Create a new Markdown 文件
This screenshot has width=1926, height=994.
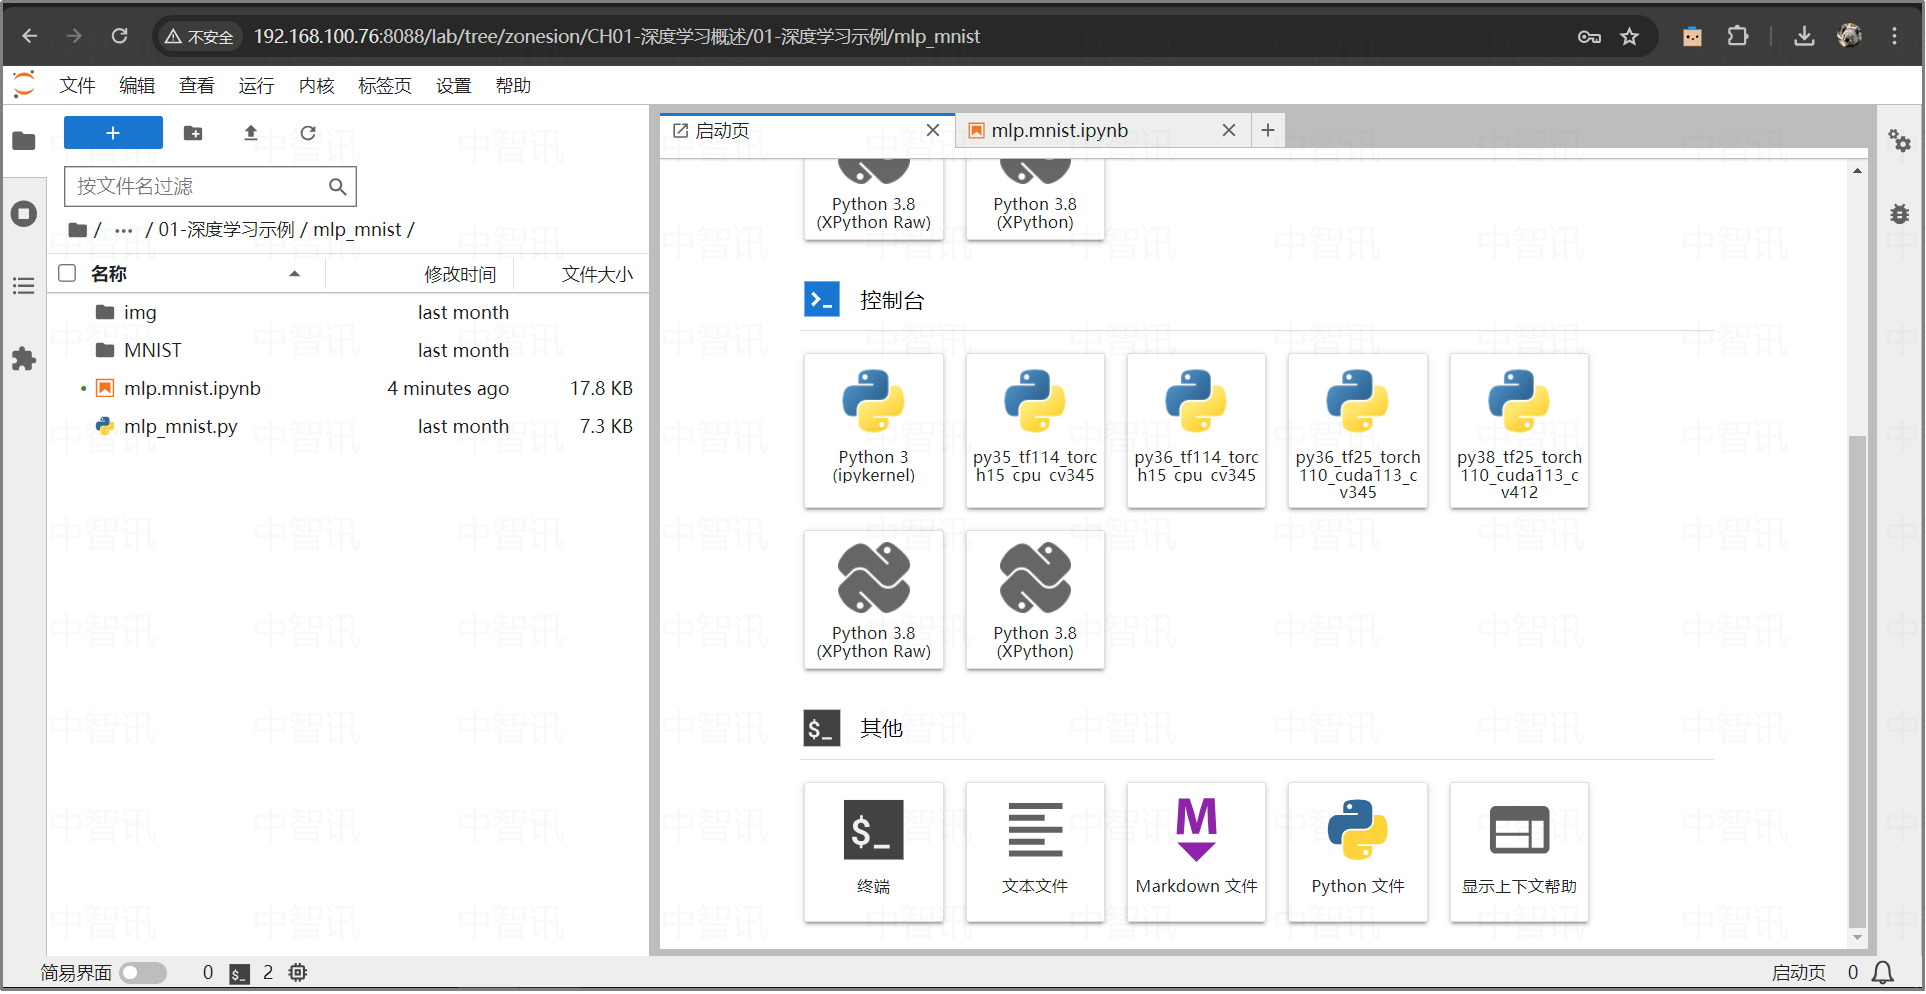click(1196, 852)
